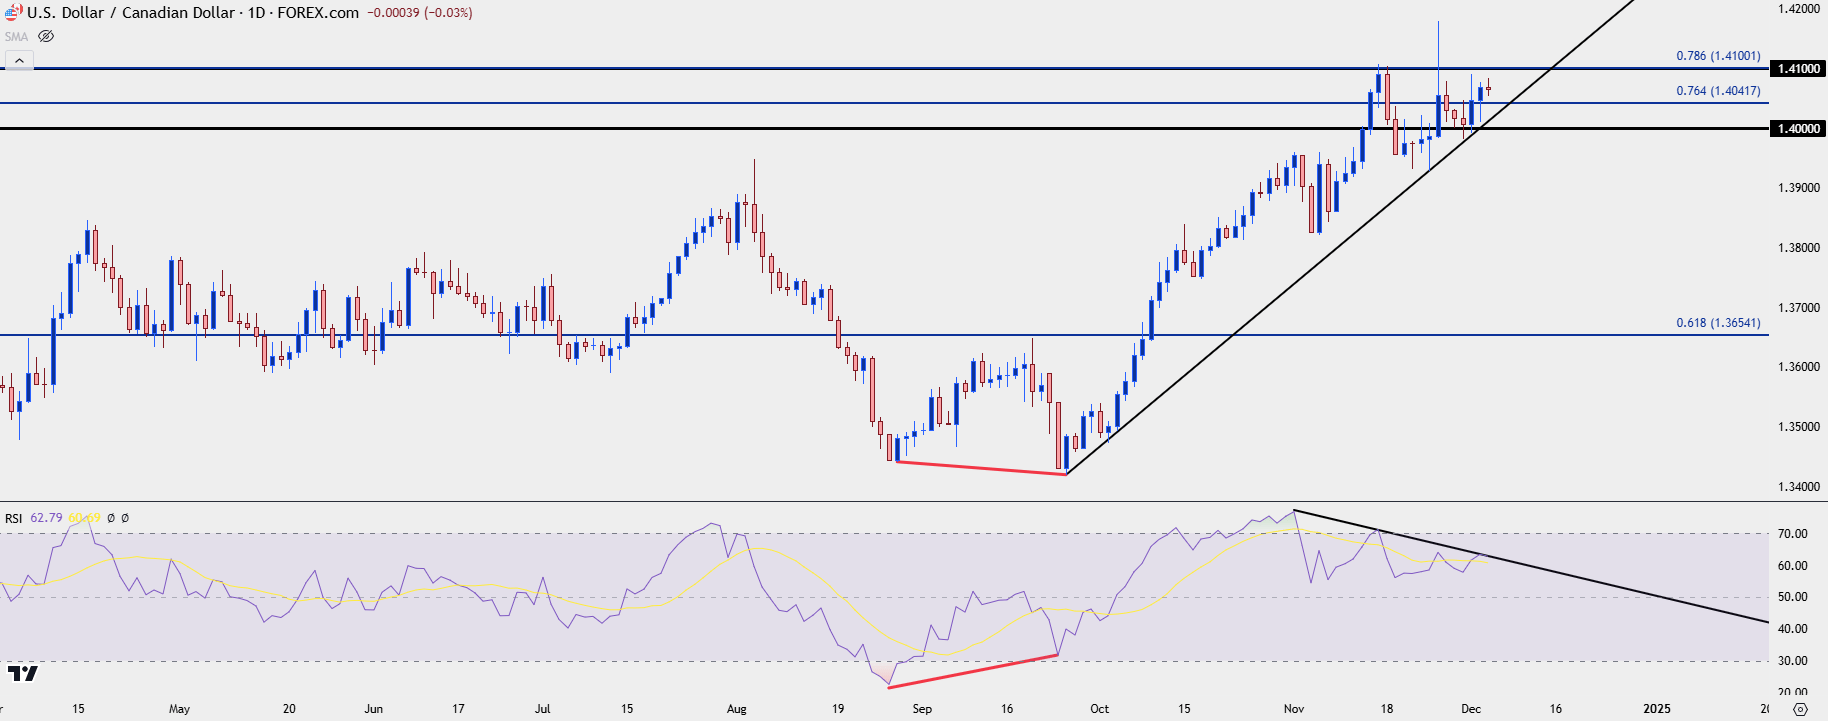Viewport: 1828px width, 721px height.
Task: Toggle SMA indicator visibility eye icon
Action: [x=46, y=36]
